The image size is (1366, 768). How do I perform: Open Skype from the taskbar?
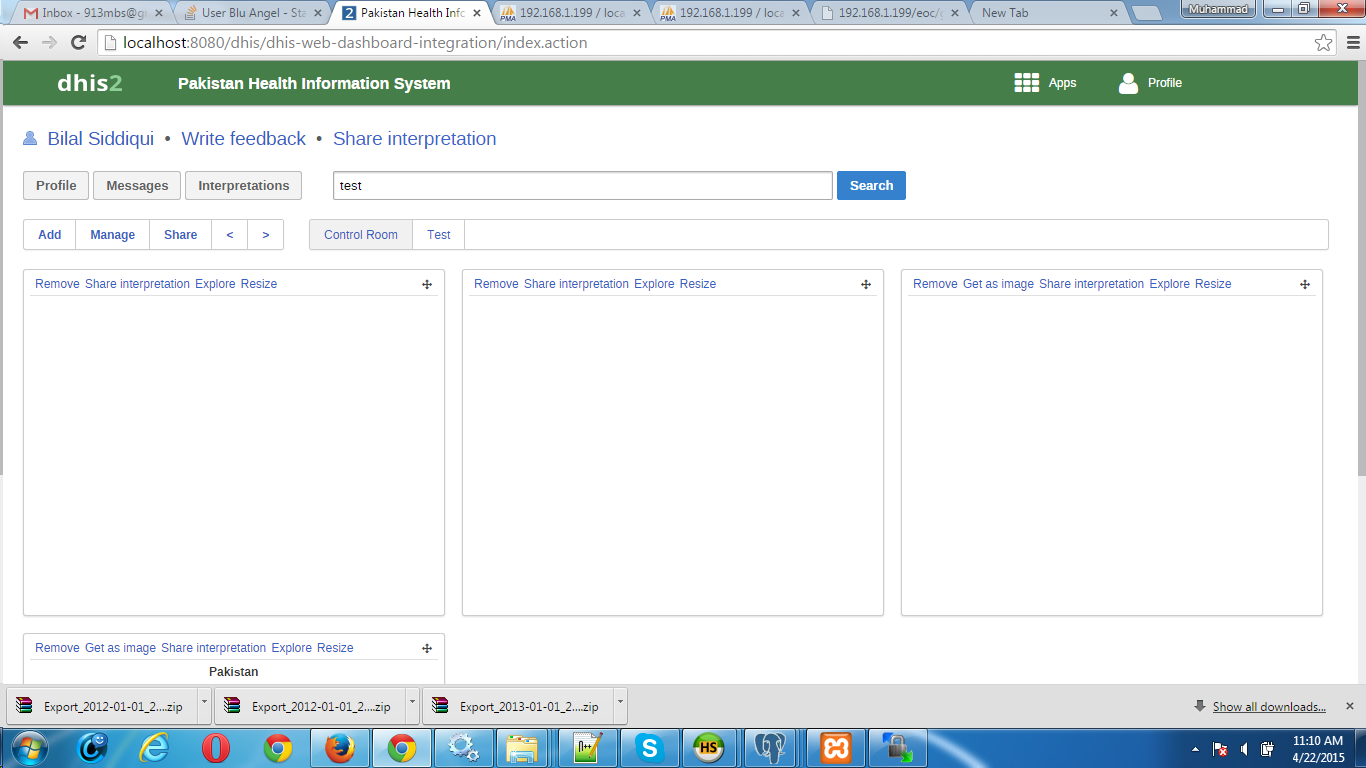(650, 747)
